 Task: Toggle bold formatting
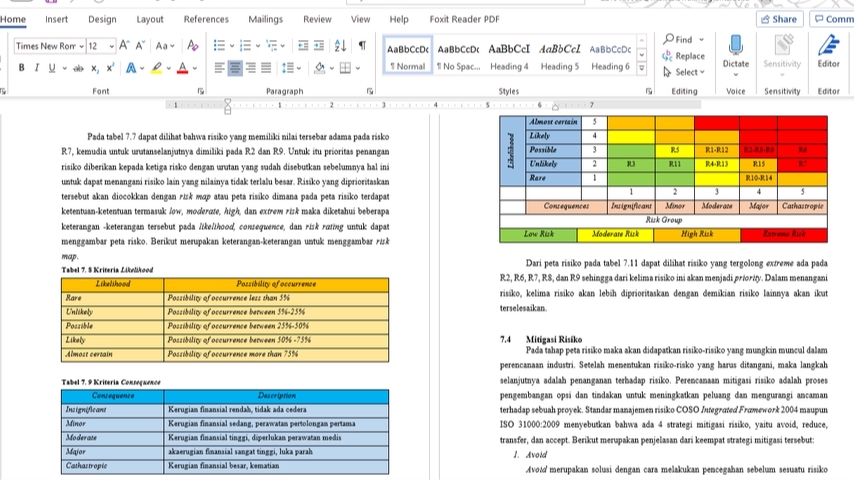[21, 68]
